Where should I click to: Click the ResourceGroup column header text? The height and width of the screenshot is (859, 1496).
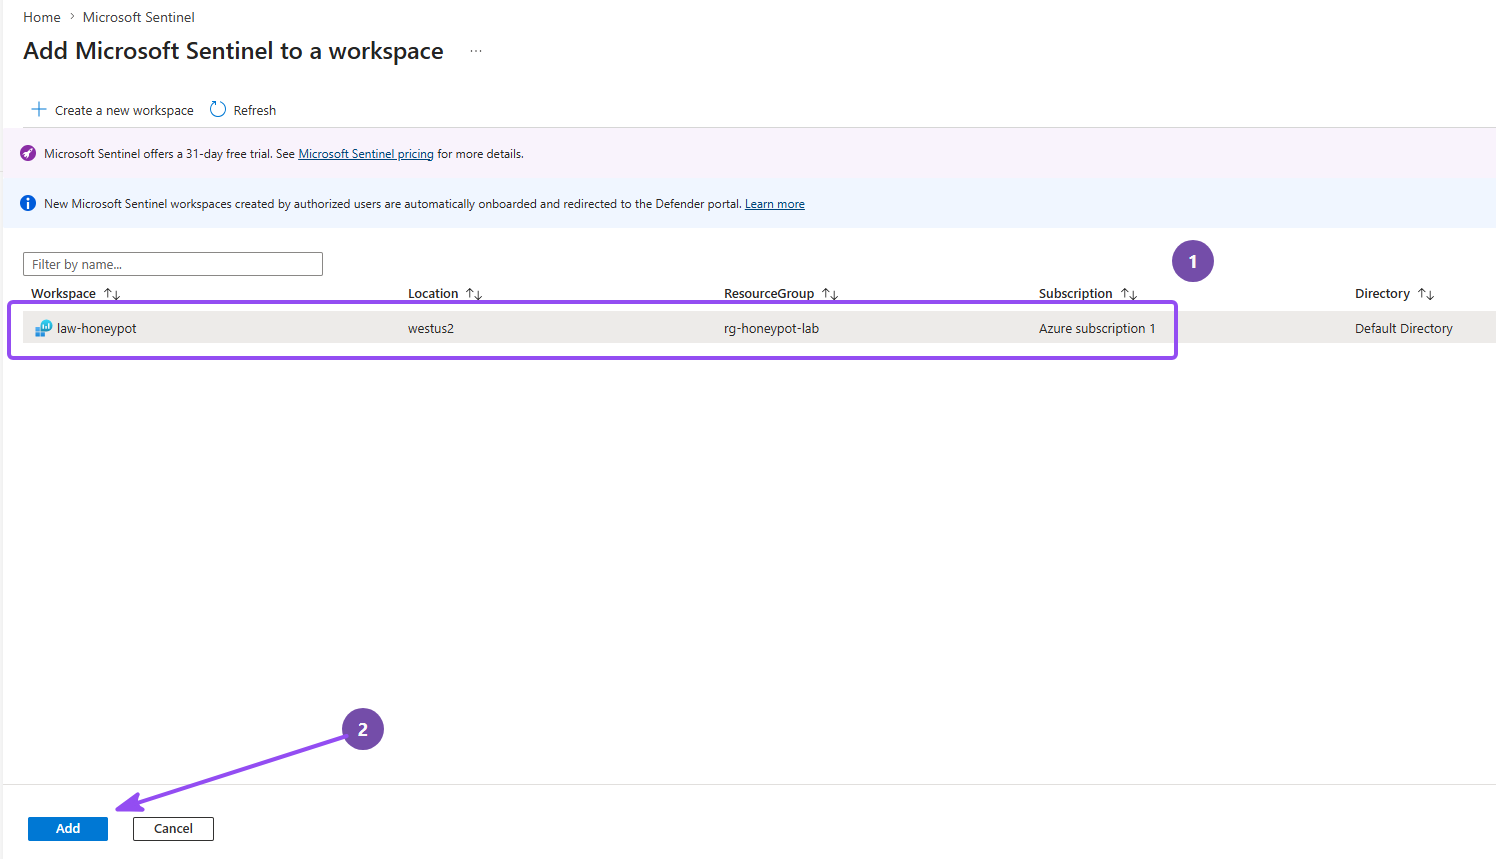point(769,294)
